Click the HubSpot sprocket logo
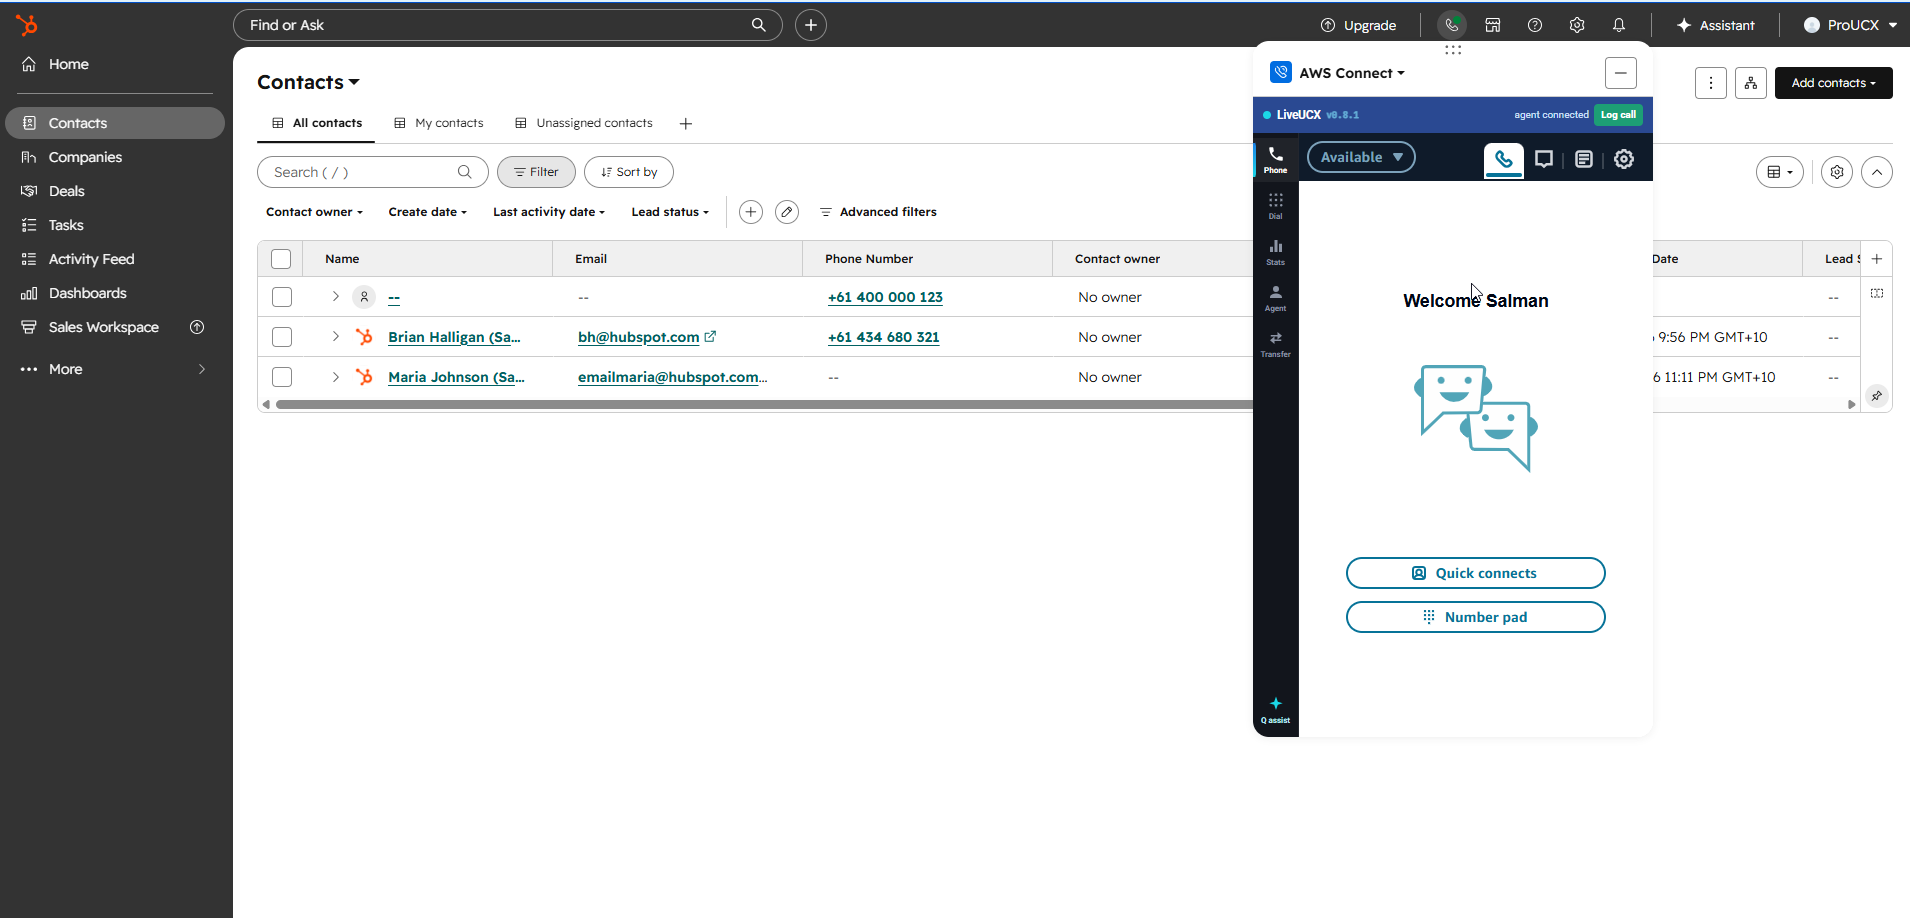 pyautogui.click(x=27, y=25)
